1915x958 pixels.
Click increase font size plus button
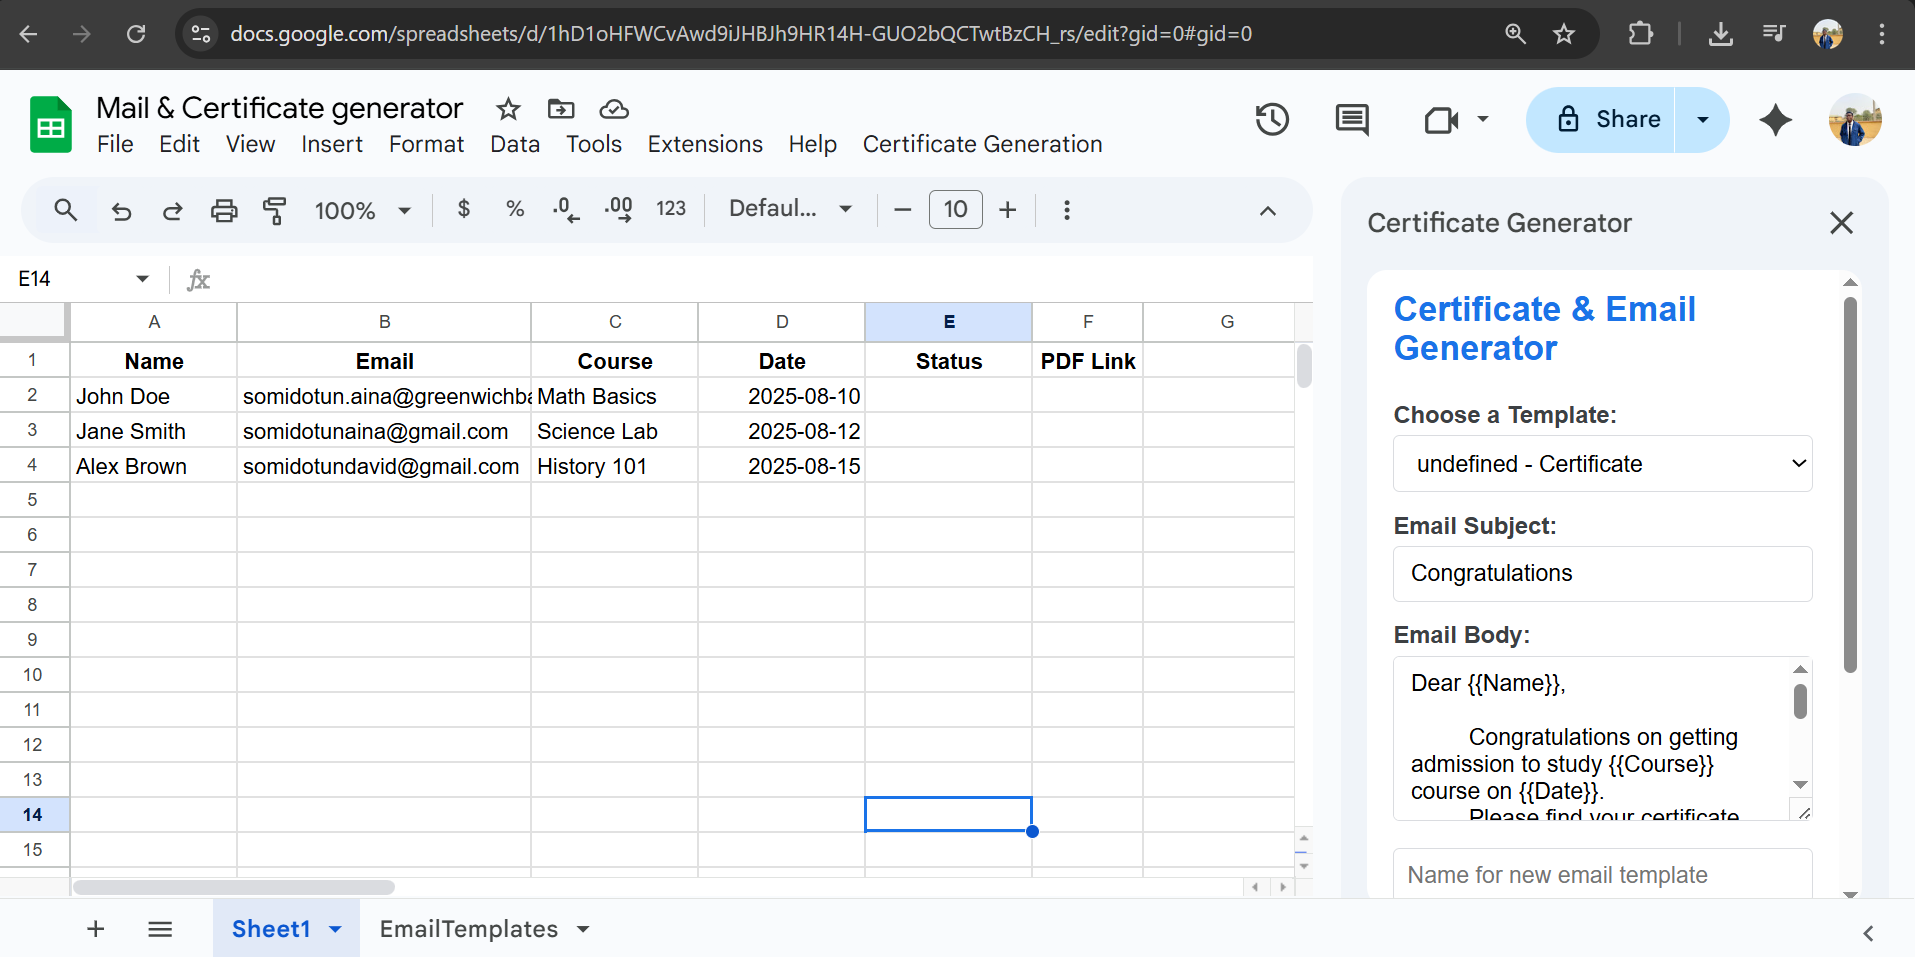[x=1008, y=210]
